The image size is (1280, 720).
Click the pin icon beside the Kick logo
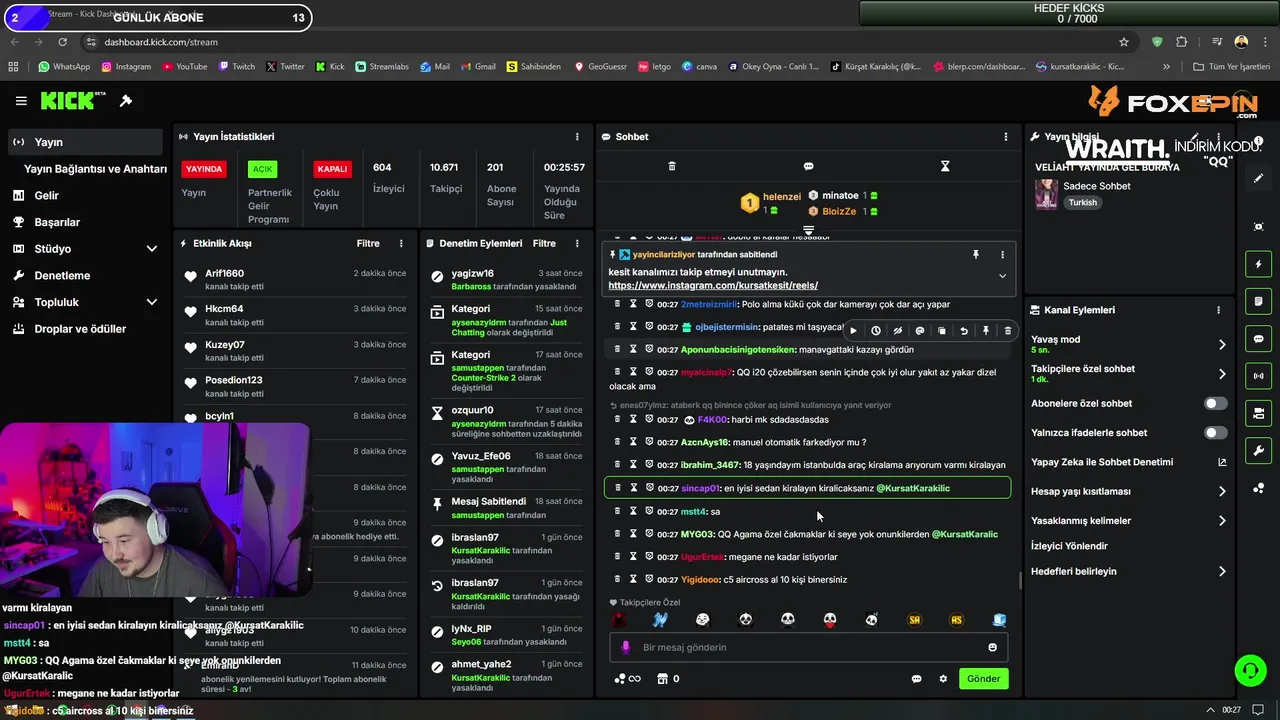click(126, 101)
